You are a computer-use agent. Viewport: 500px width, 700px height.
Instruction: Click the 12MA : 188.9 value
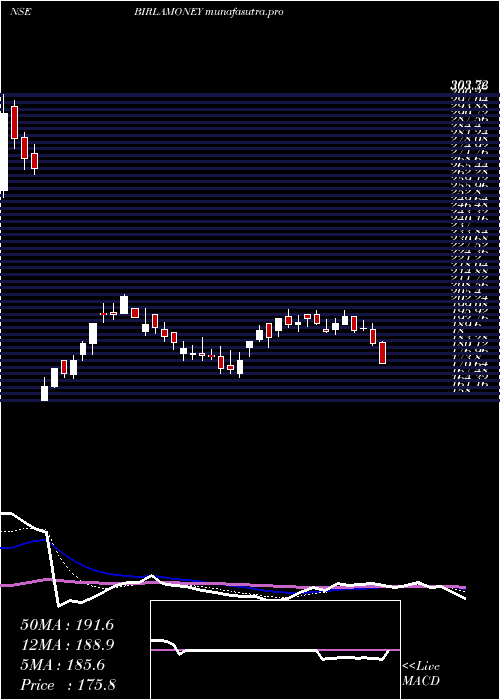click(x=67, y=645)
